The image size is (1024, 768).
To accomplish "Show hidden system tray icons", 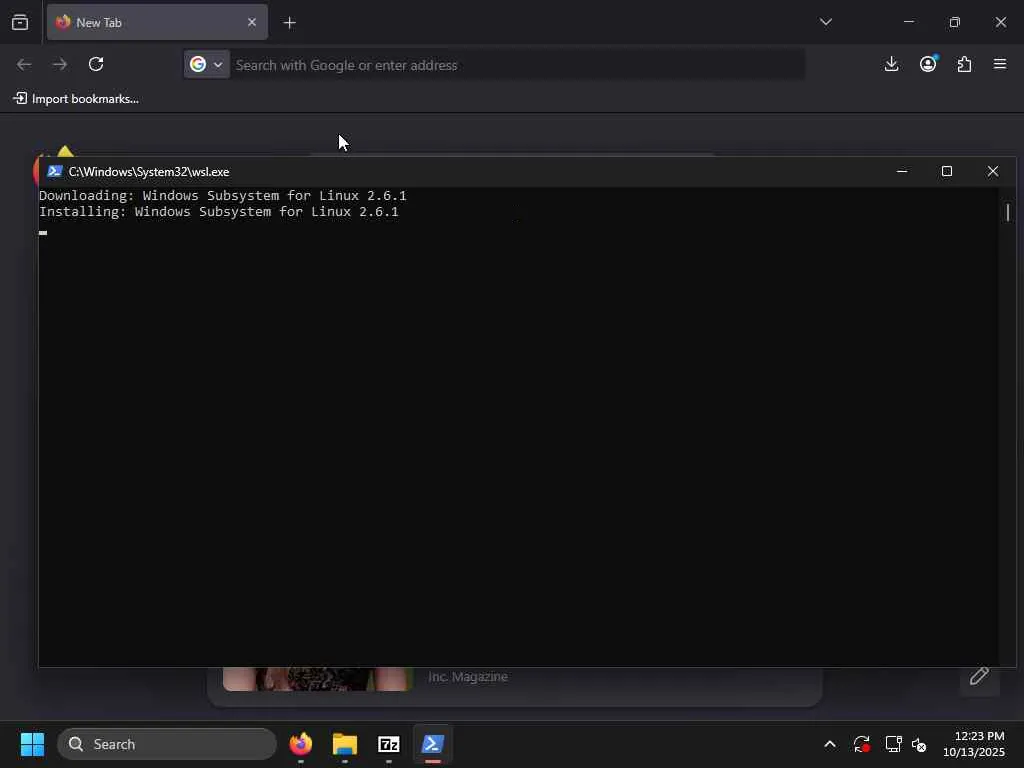I will pyautogui.click(x=830, y=744).
